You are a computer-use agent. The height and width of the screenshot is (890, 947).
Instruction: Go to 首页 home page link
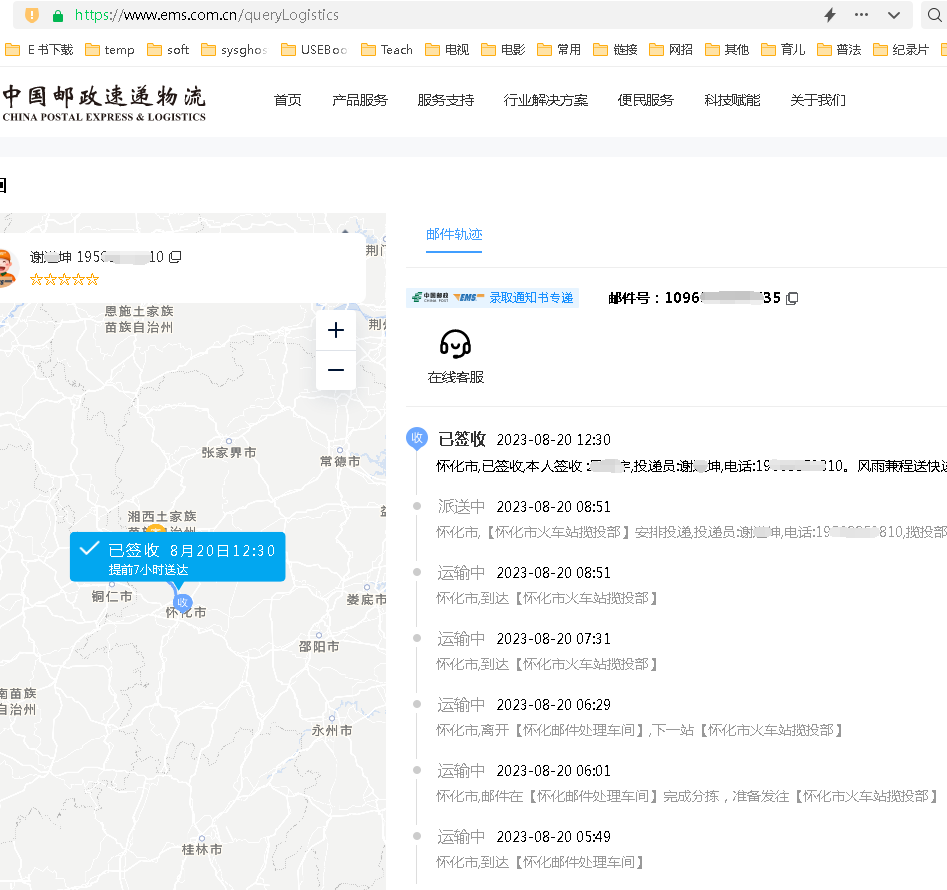coord(288,100)
